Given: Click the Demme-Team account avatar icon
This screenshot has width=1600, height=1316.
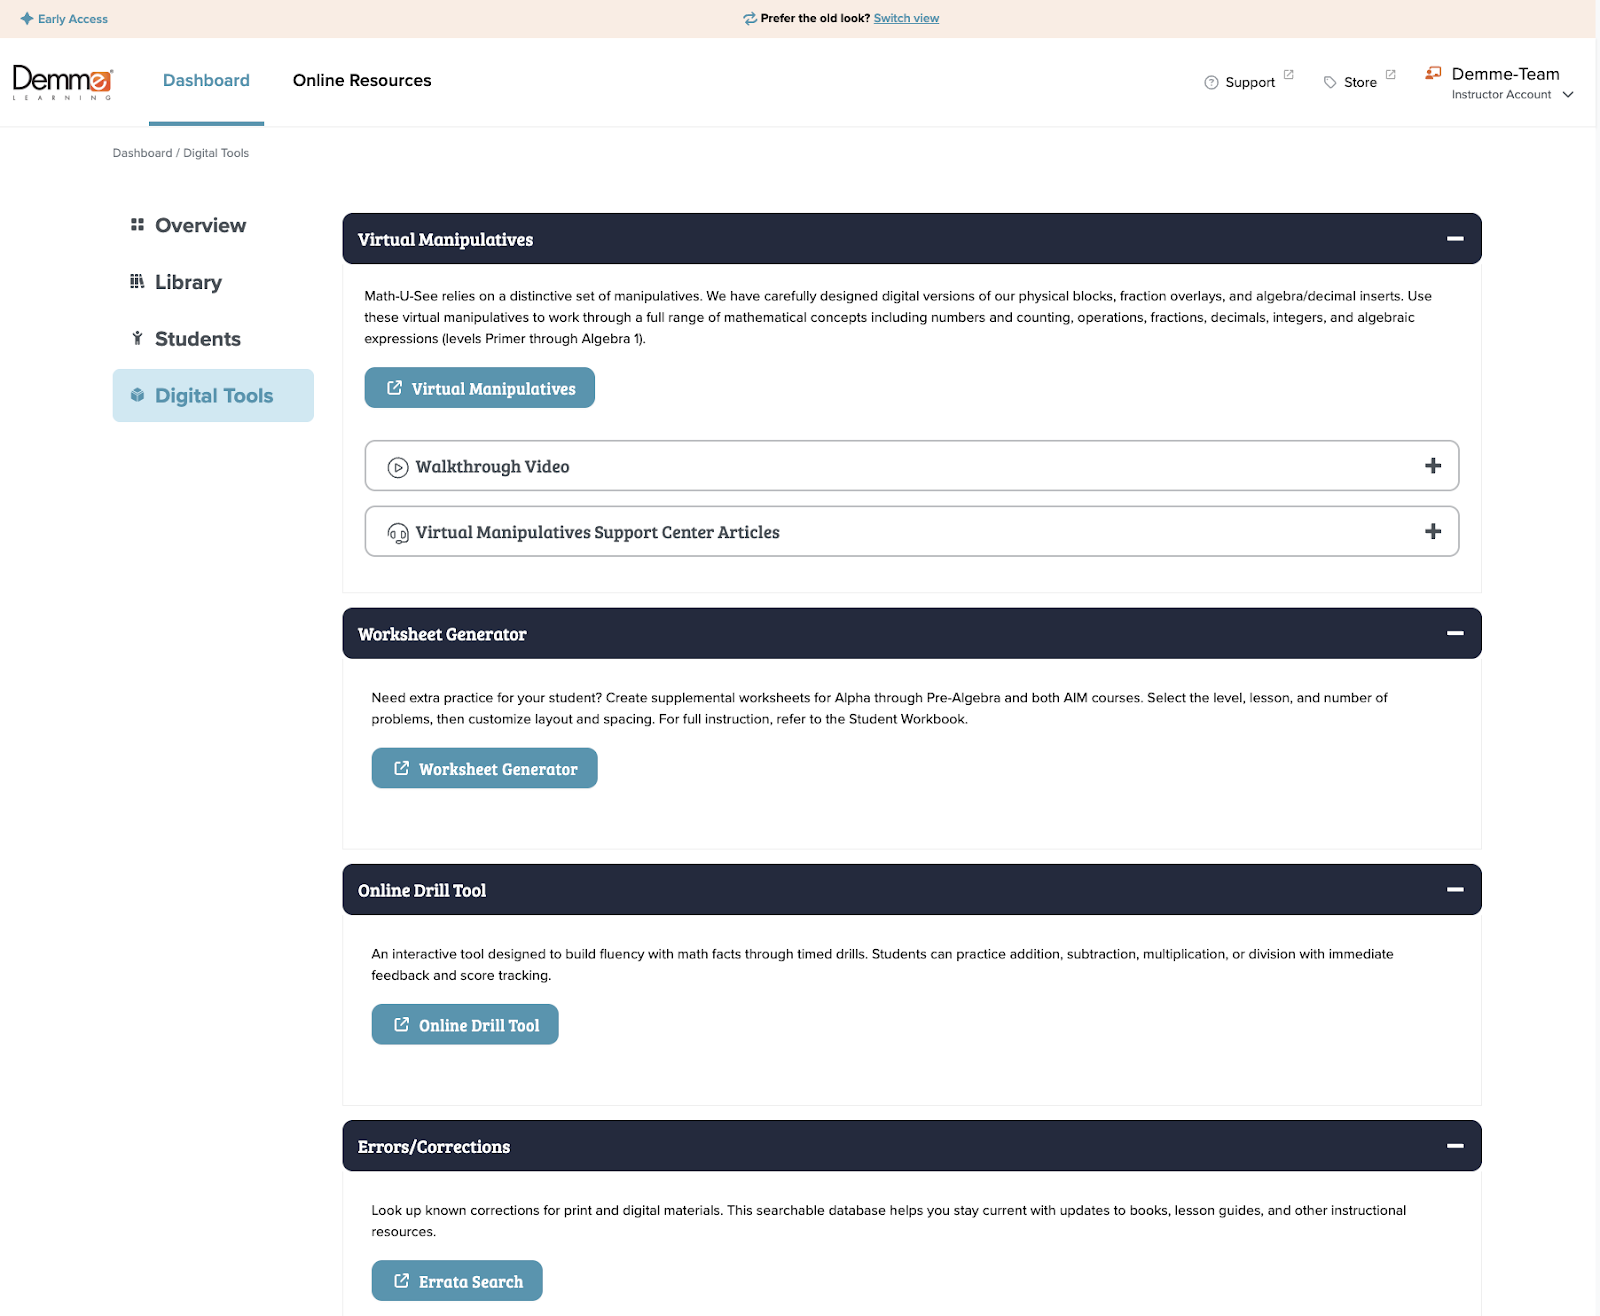Looking at the screenshot, I should point(1433,73).
